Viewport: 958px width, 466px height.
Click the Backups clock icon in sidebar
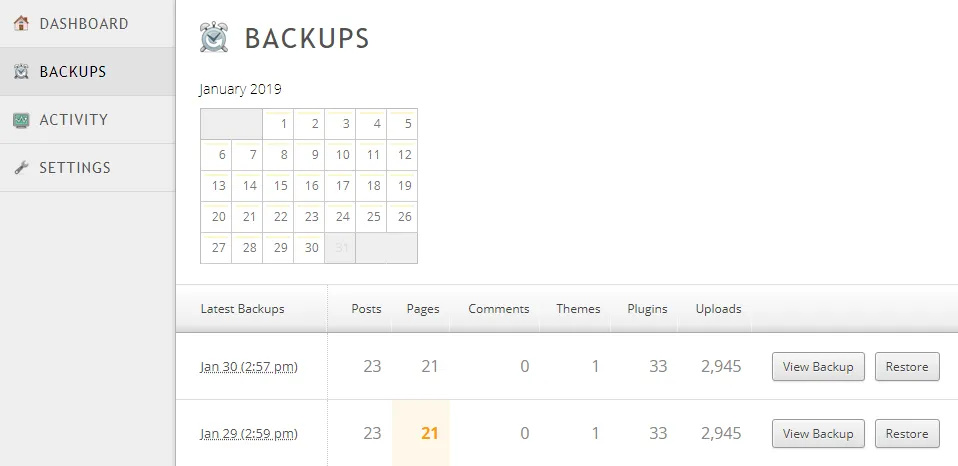point(21,72)
